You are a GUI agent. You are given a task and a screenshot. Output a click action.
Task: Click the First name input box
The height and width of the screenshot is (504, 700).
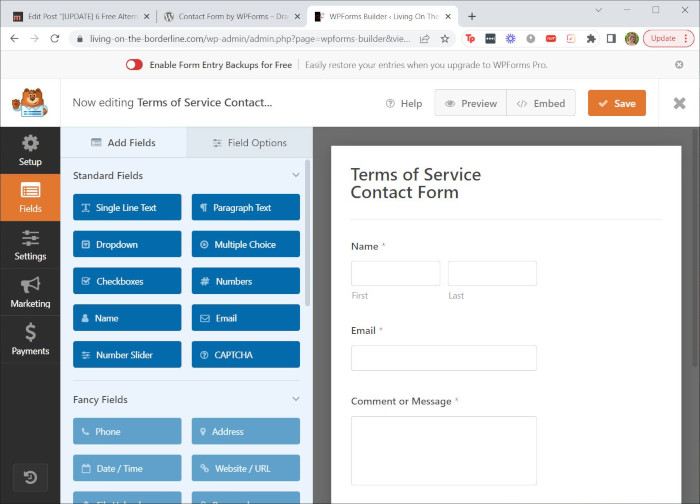pos(396,273)
